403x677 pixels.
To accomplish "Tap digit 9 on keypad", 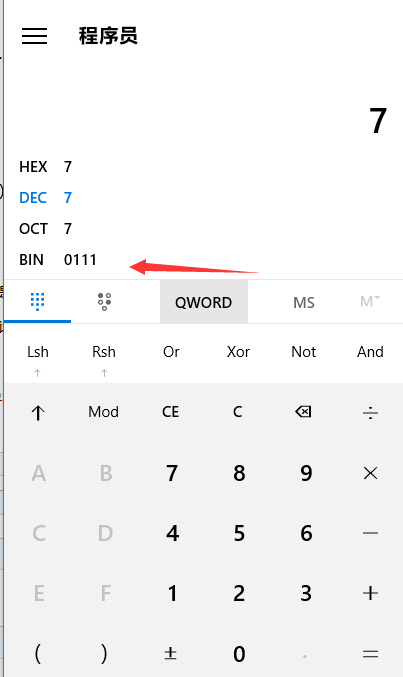I will point(306,473).
